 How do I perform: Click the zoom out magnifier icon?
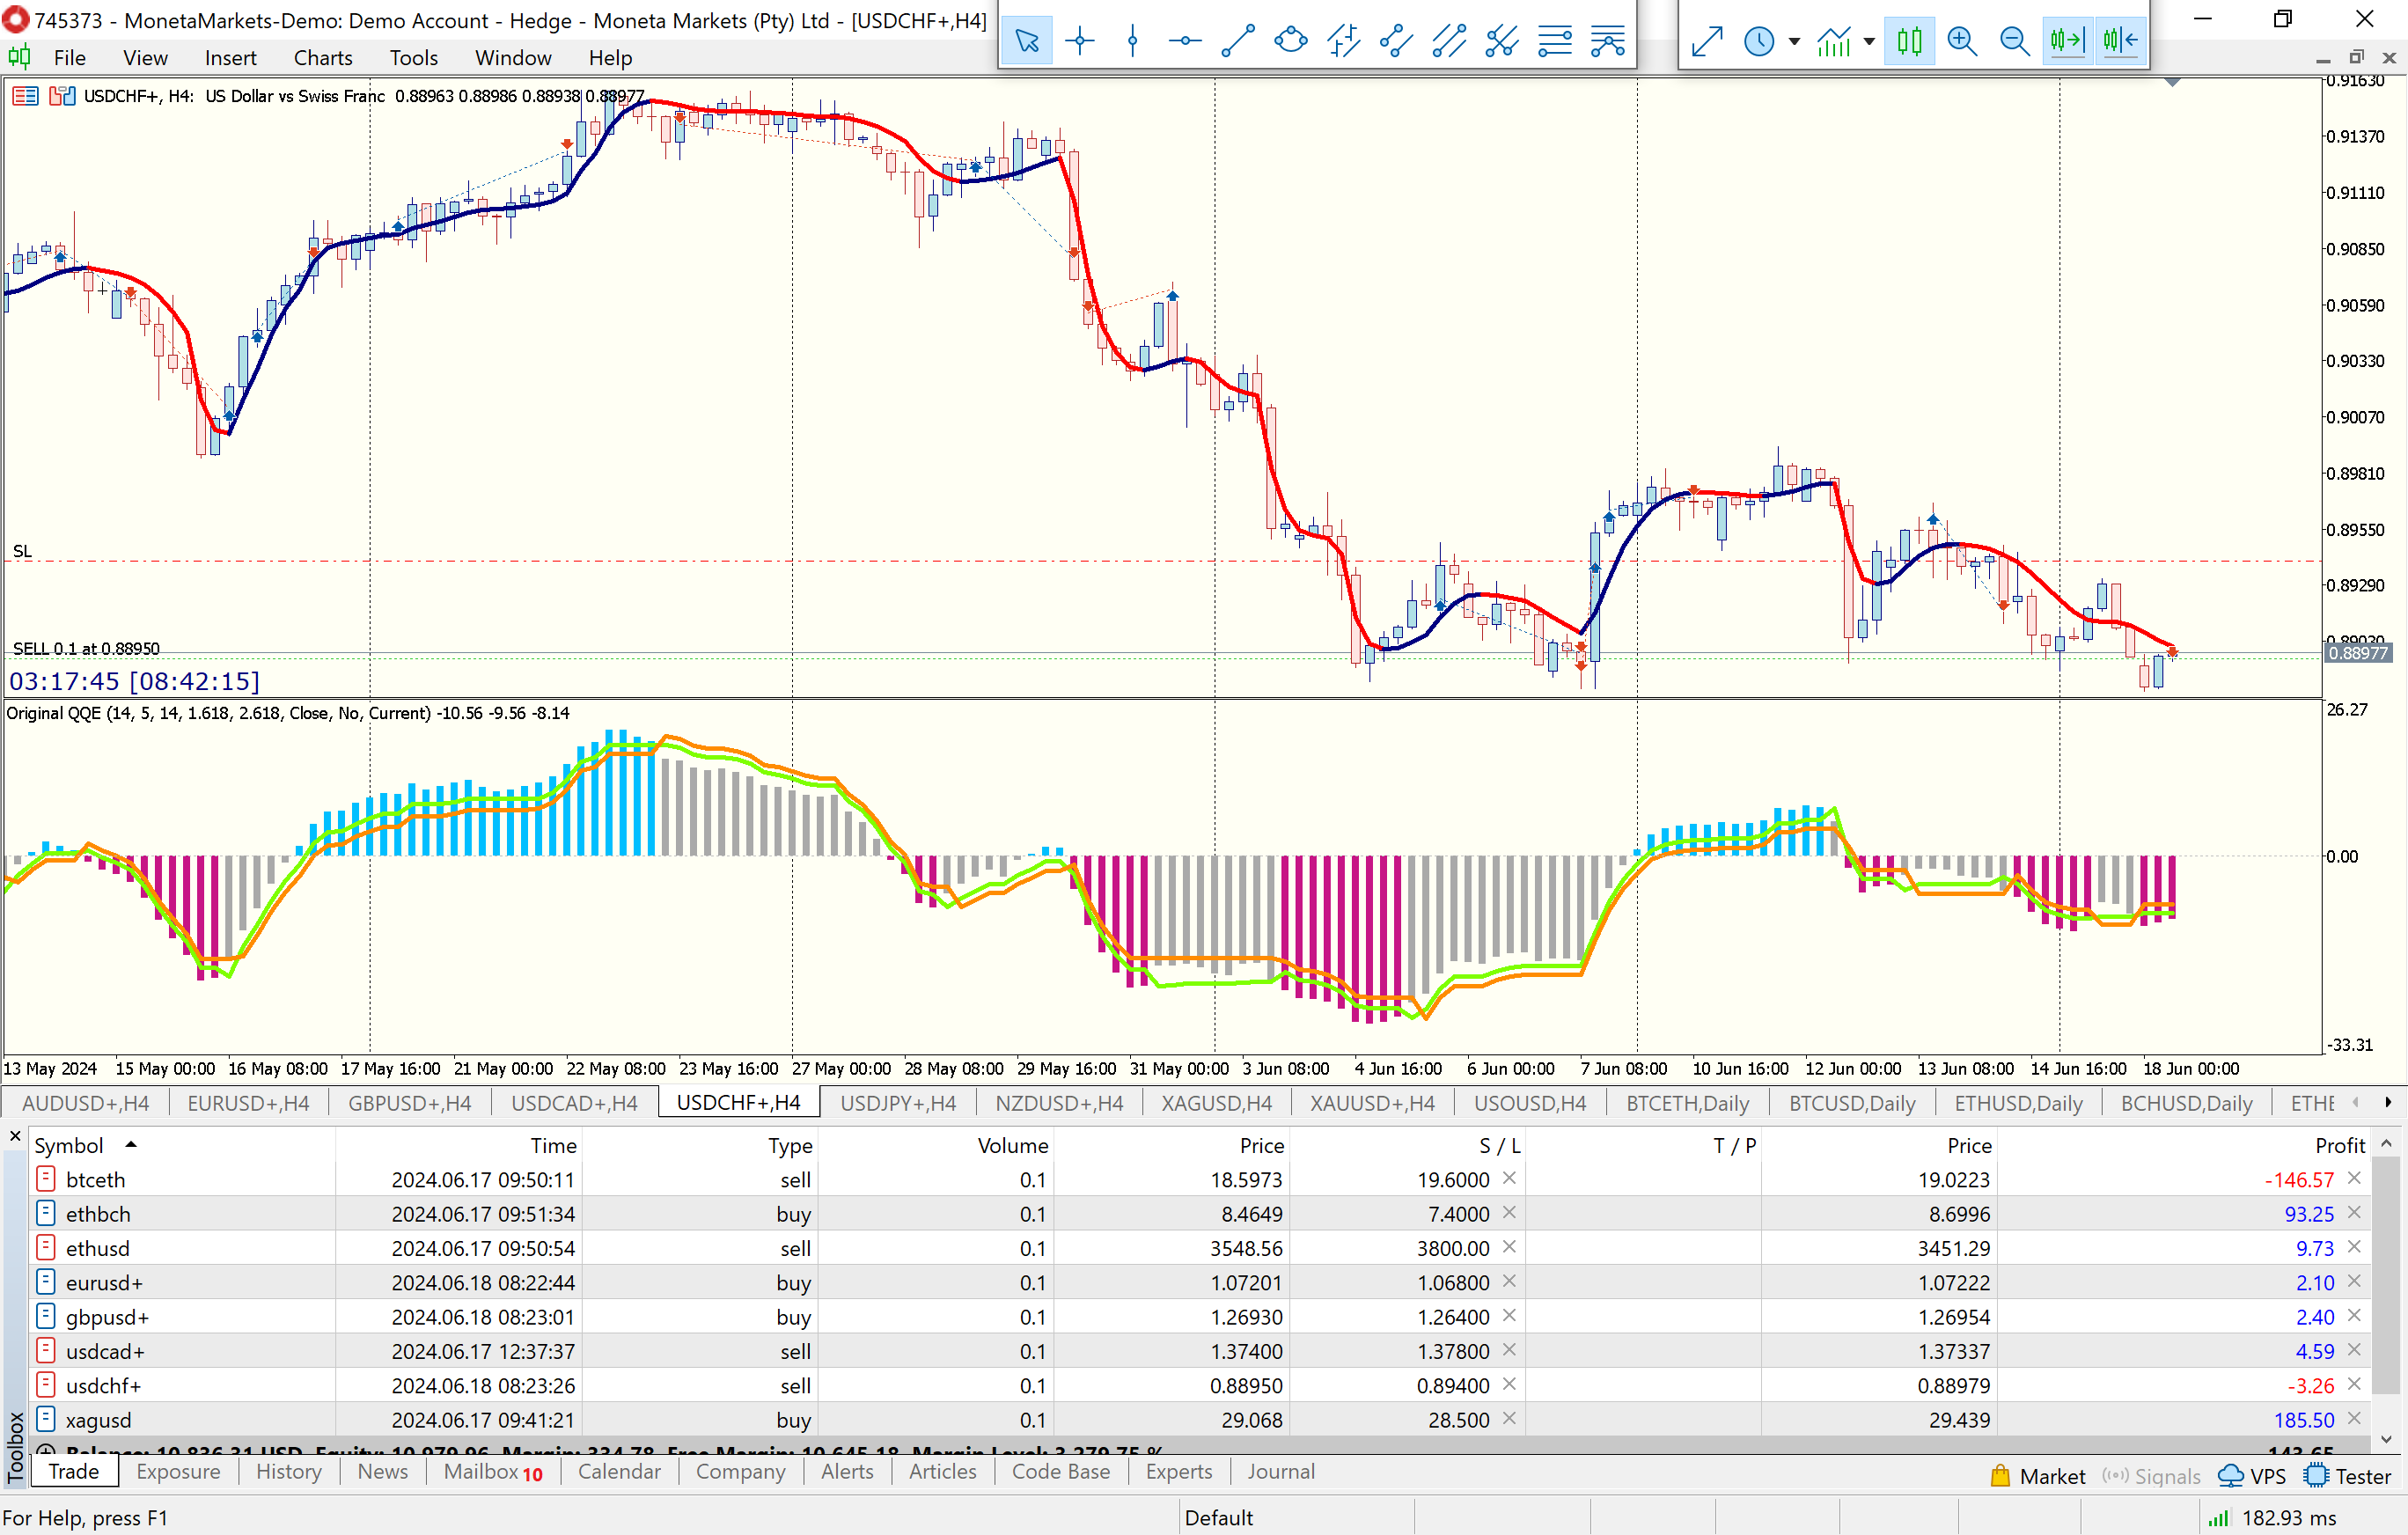tap(2014, 41)
